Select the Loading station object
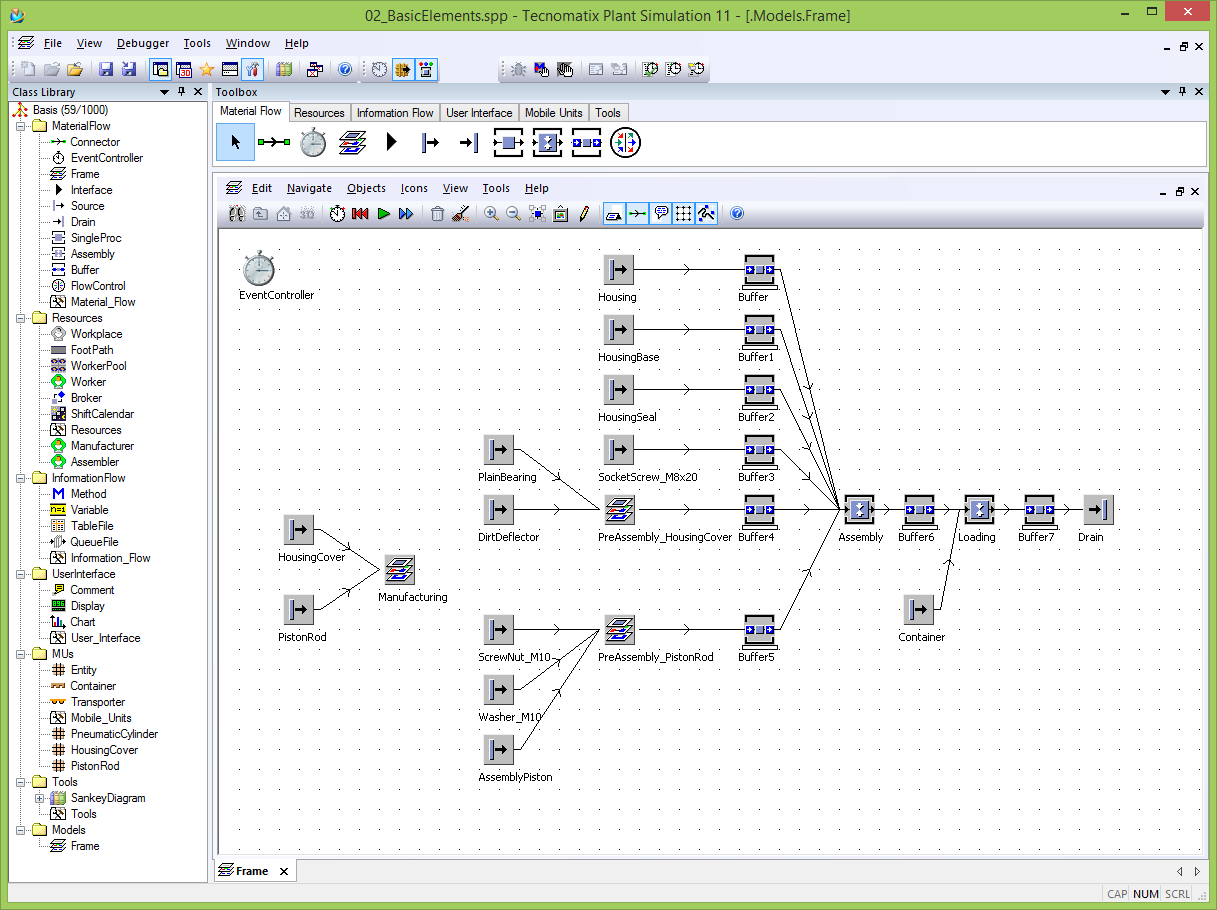This screenshot has width=1217, height=910. point(978,510)
